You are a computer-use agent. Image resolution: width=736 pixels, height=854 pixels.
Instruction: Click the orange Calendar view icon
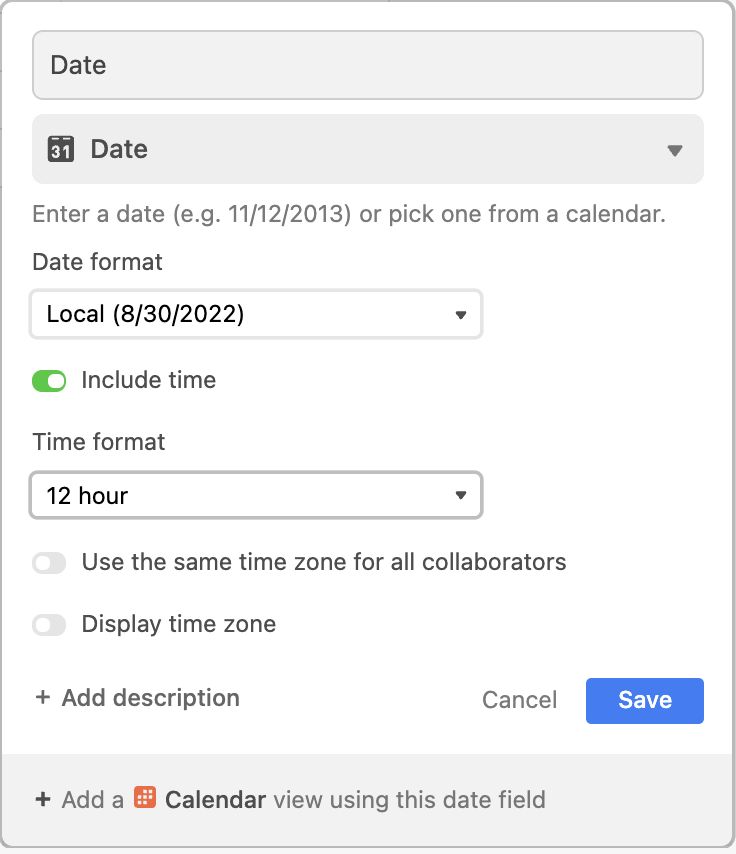point(145,797)
